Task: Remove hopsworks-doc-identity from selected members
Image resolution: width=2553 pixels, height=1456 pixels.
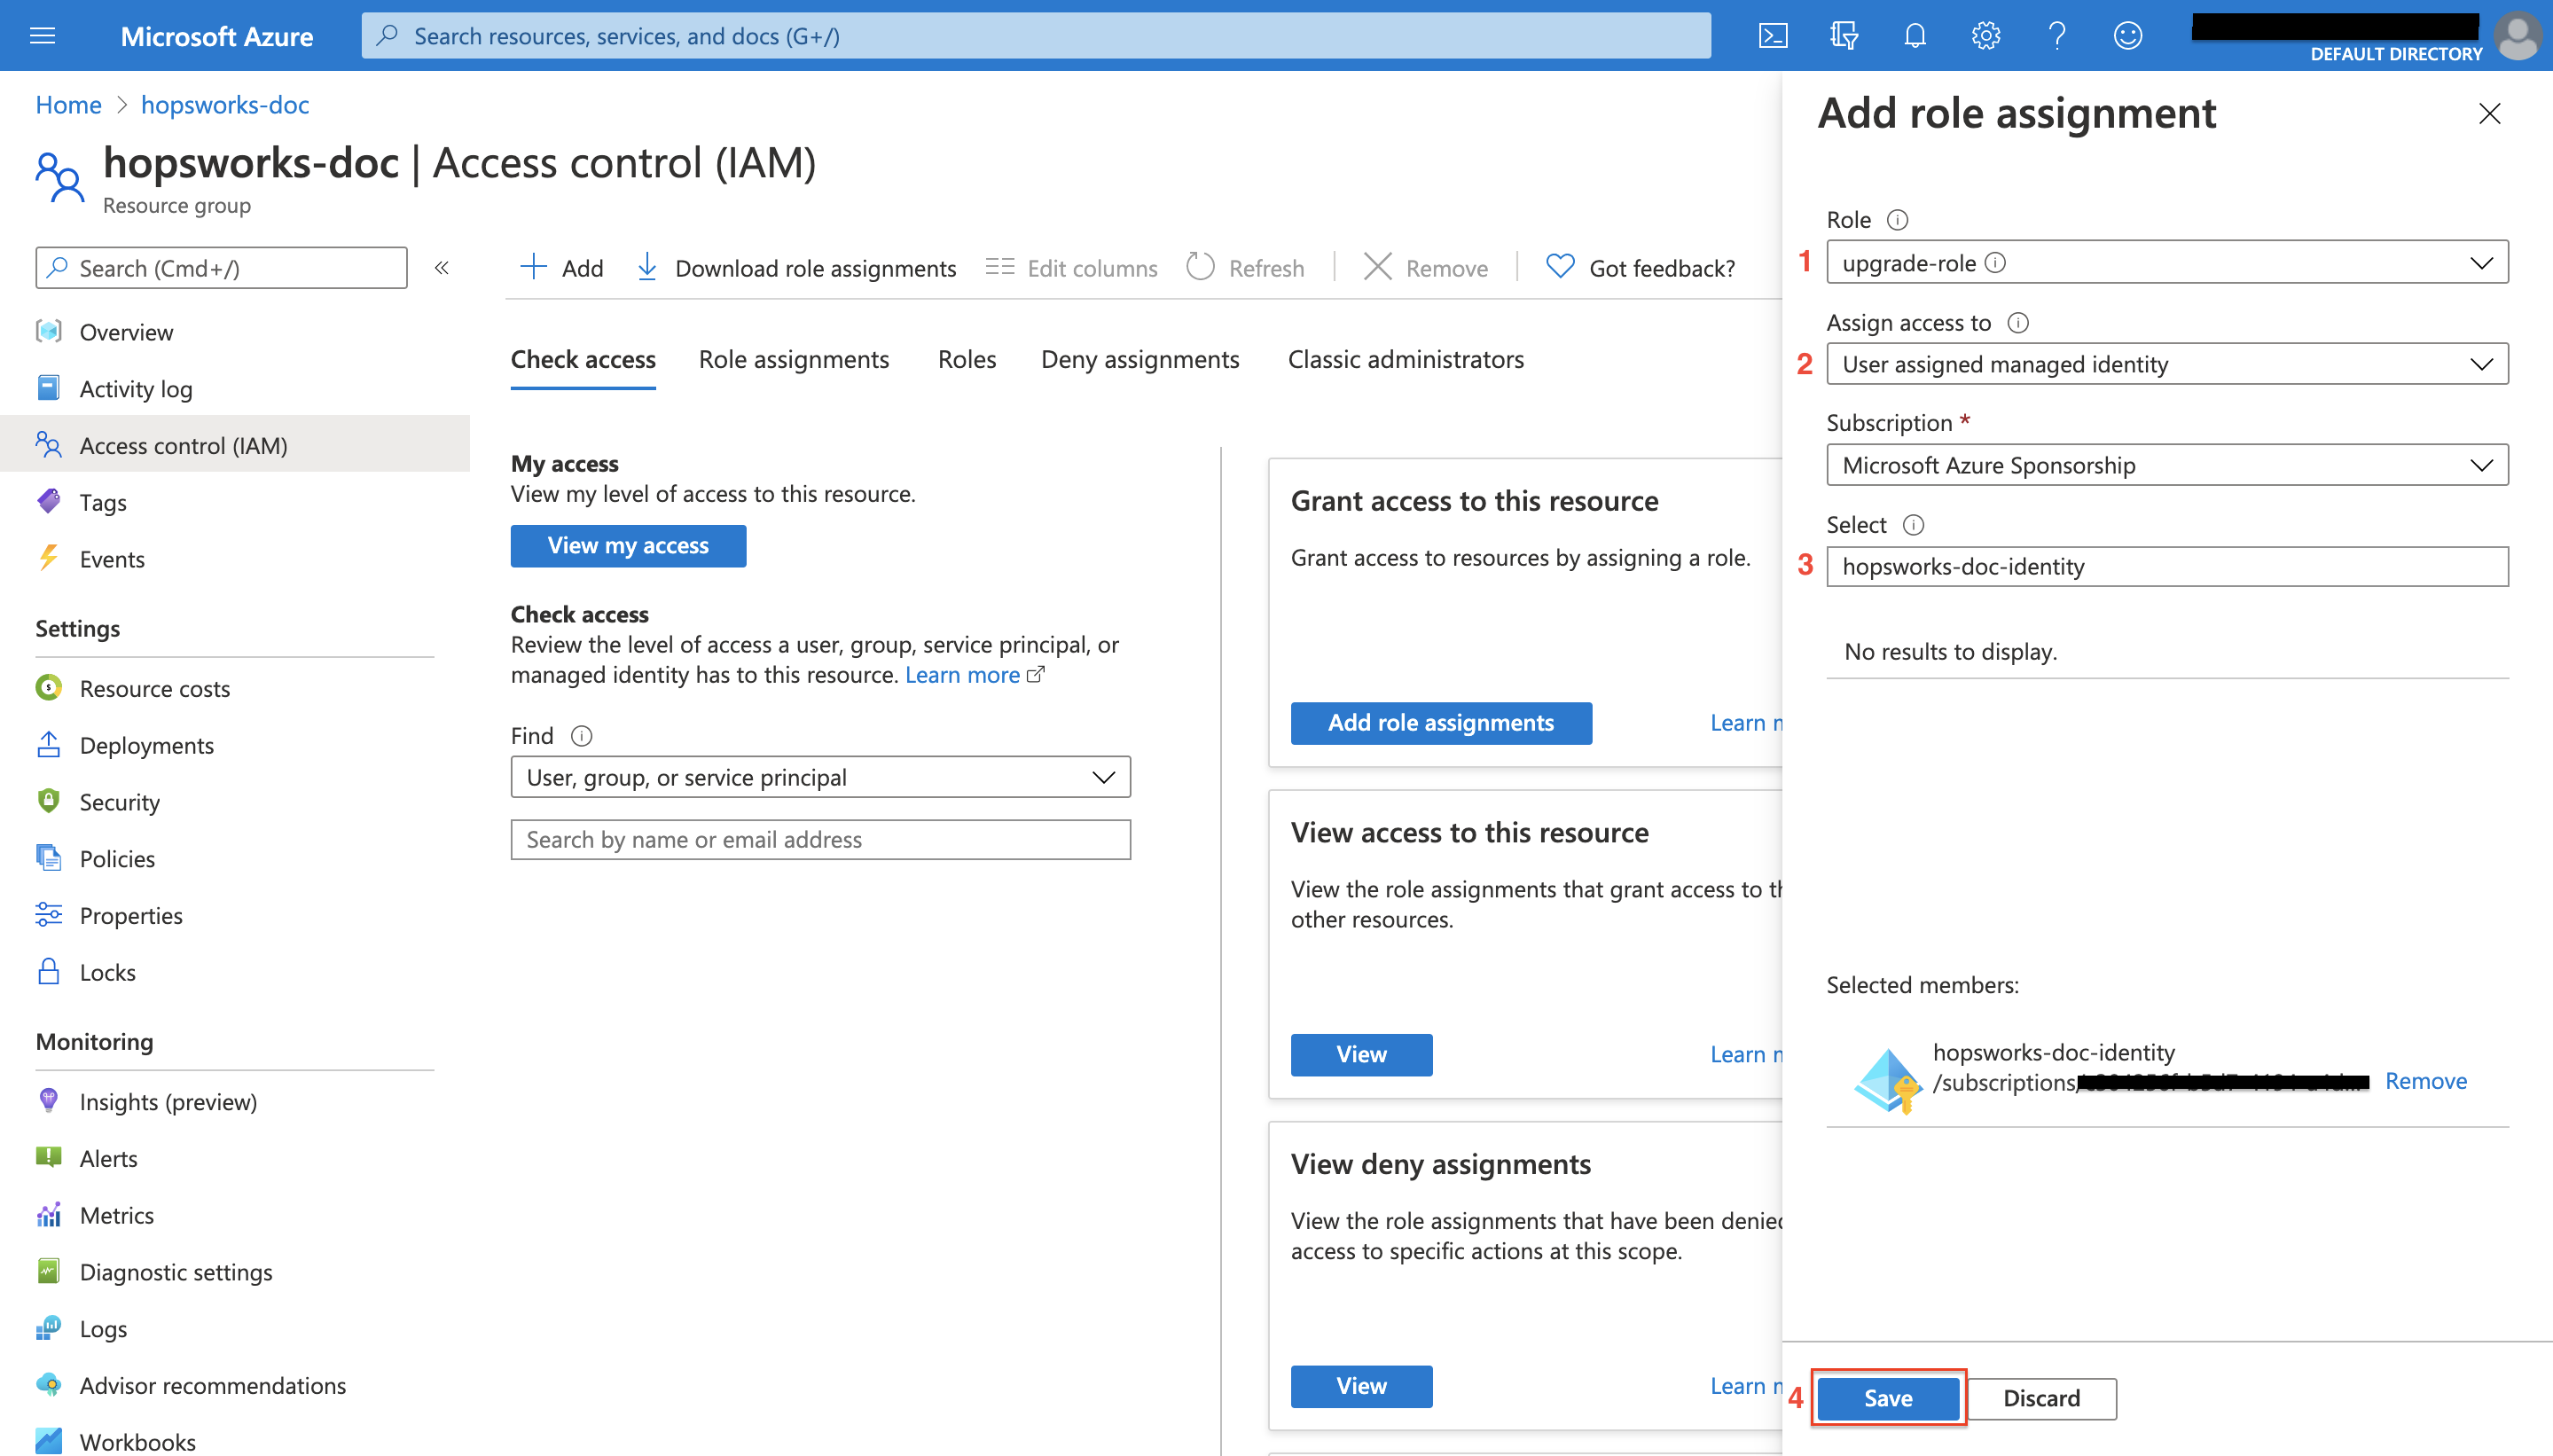Action: tap(2425, 1081)
